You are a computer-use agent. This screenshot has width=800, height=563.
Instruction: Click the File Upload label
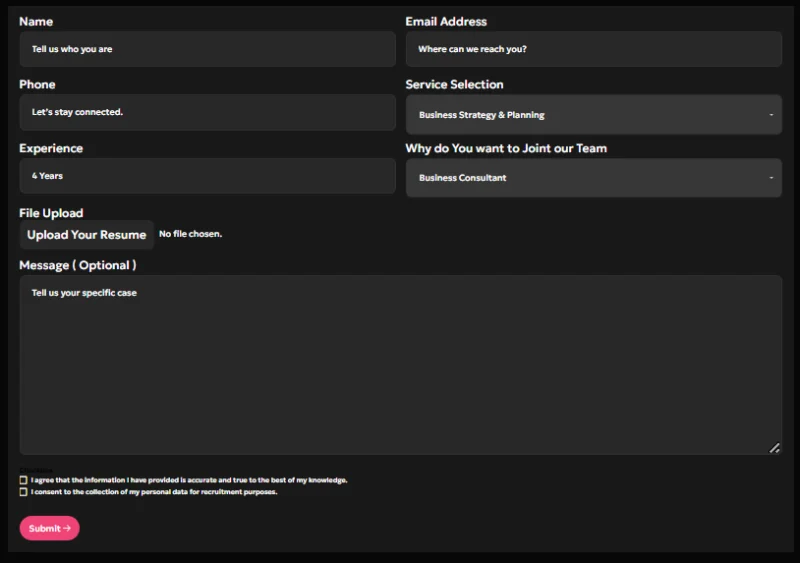[x=51, y=213]
